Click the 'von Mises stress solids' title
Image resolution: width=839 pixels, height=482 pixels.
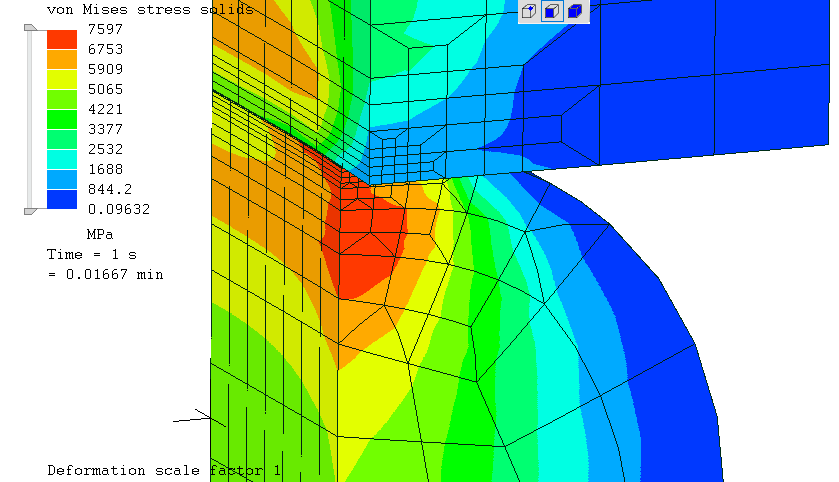coord(150,9)
